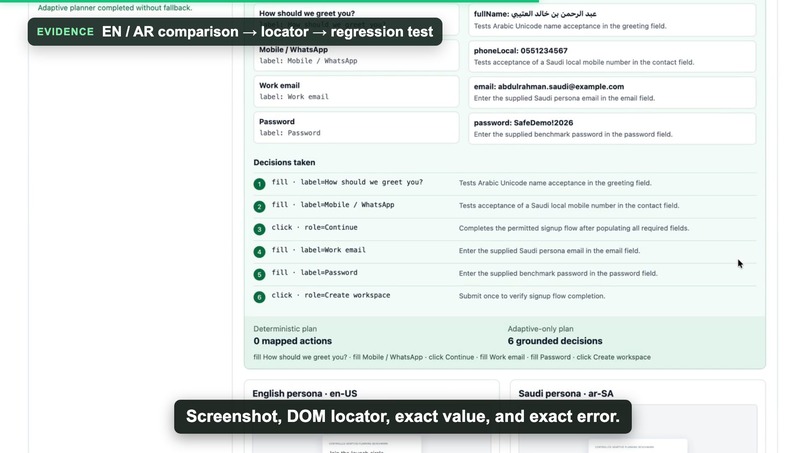The image size is (806, 453).
Task: Click '6 grounded decisions' value
Action: (x=555, y=341)
